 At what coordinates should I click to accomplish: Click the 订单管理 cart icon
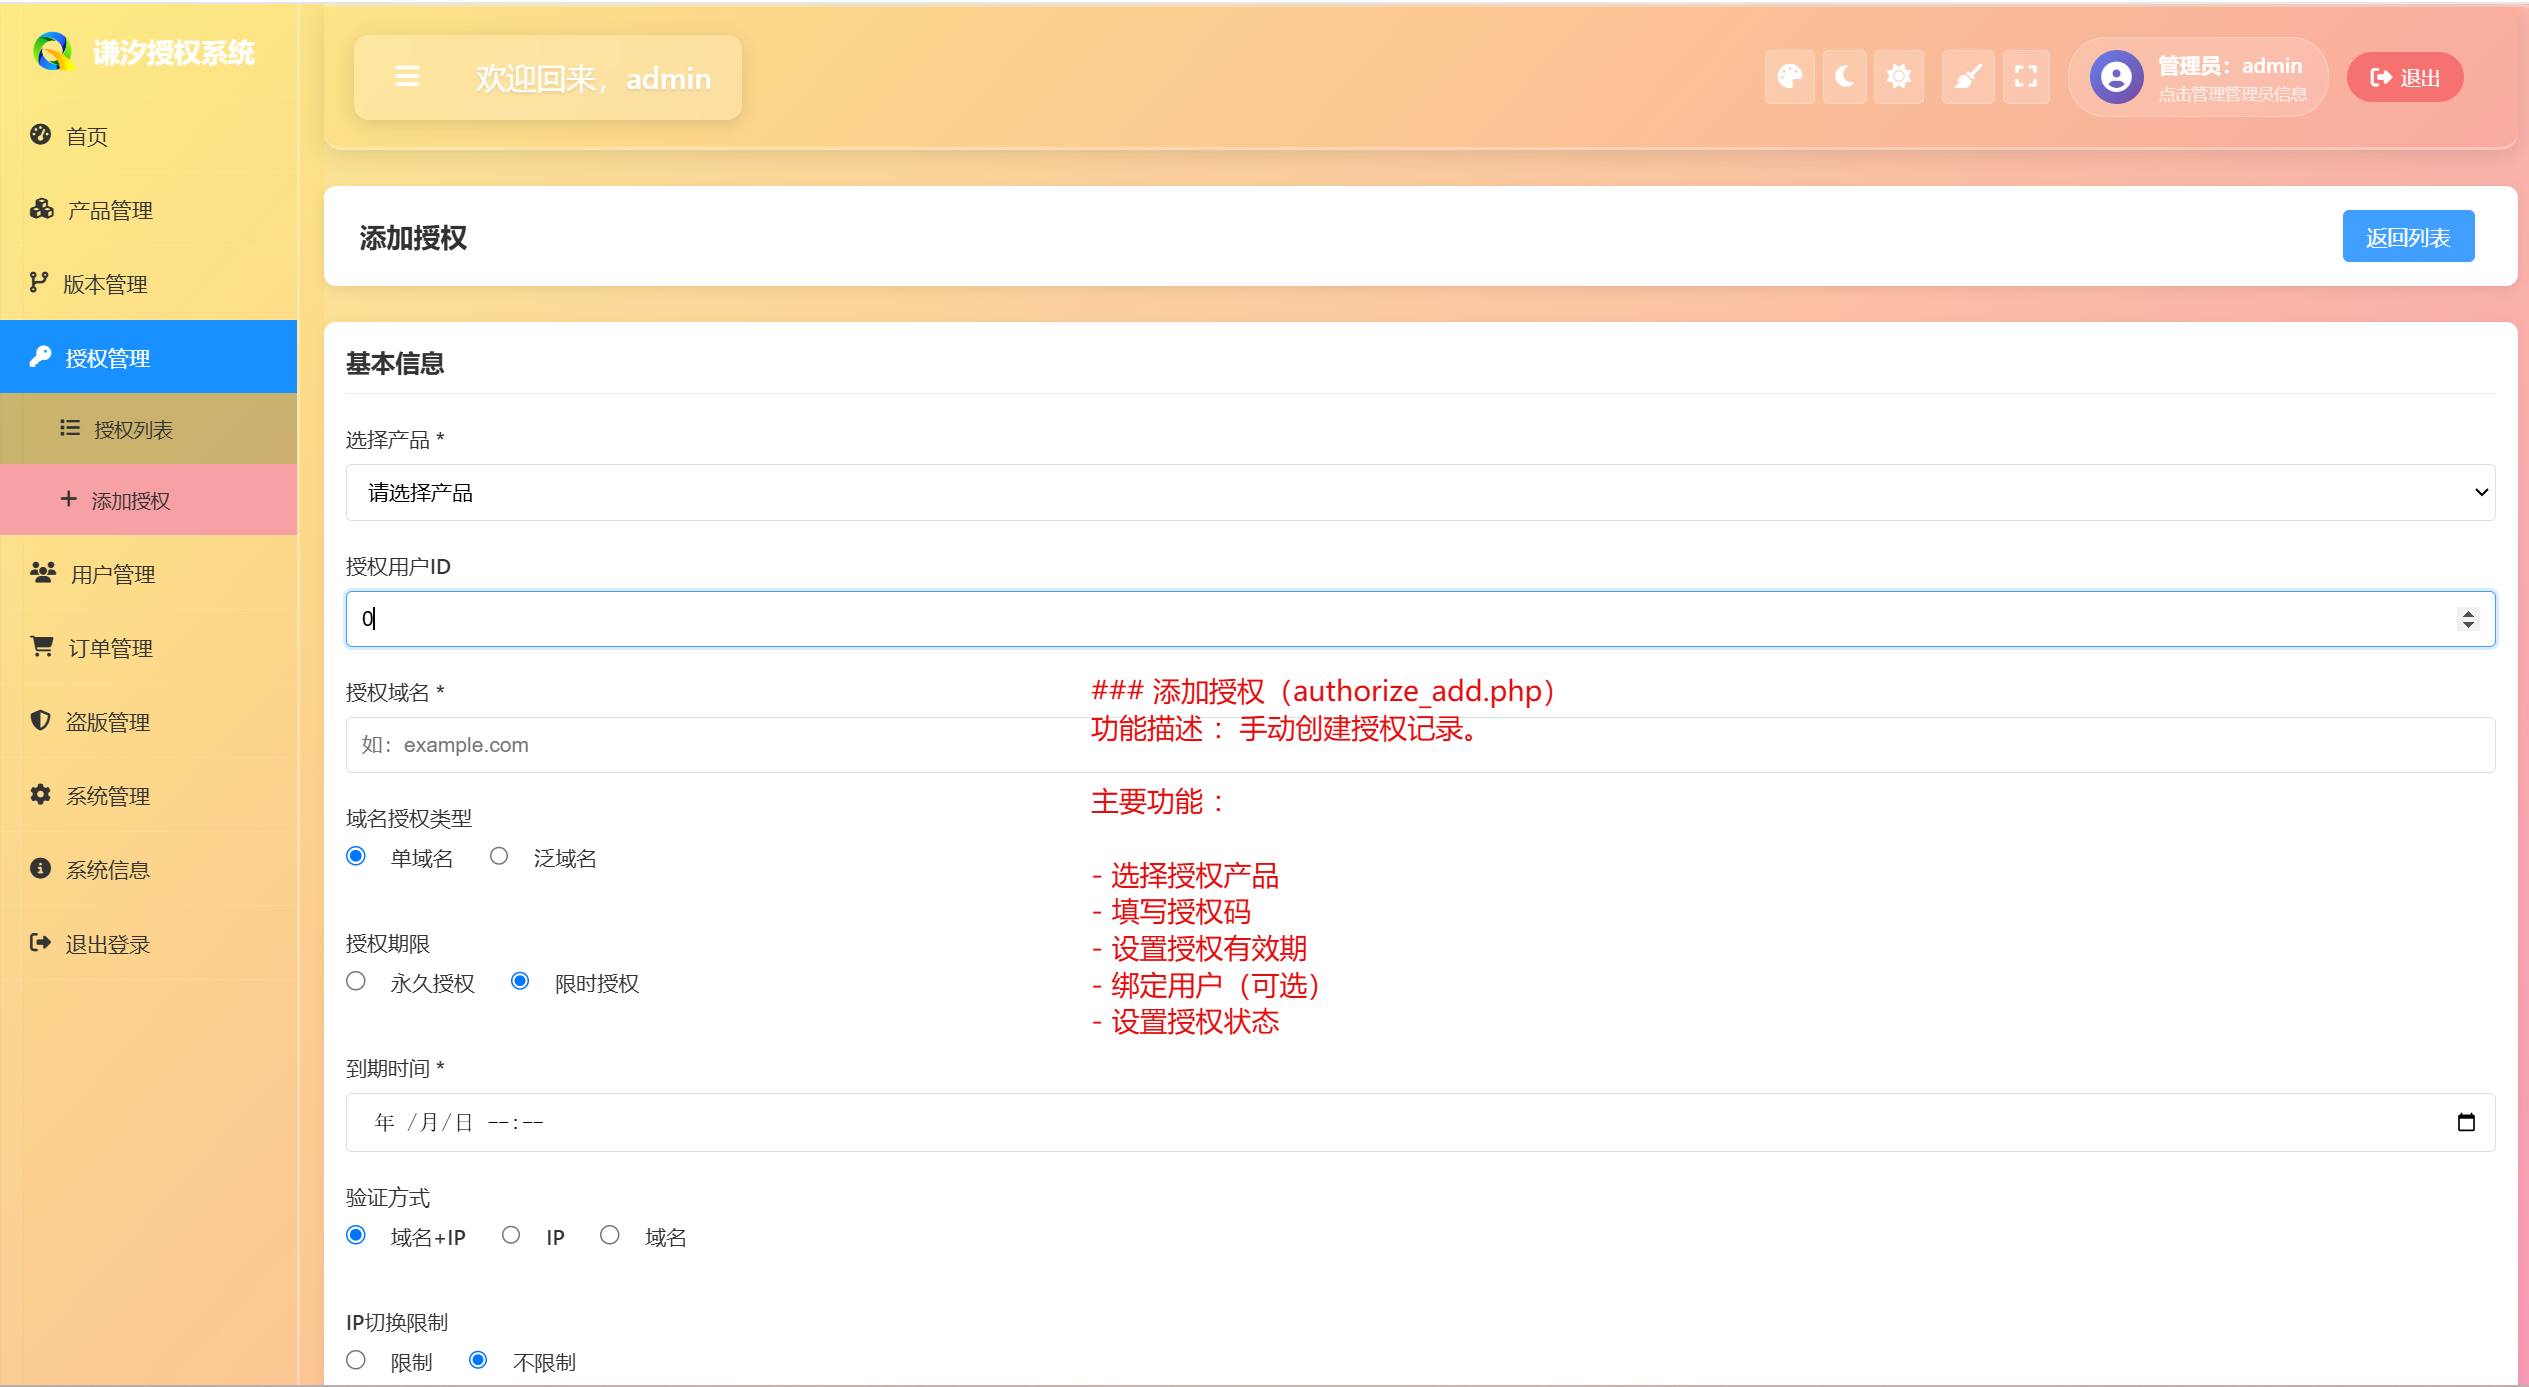point(42,647)
